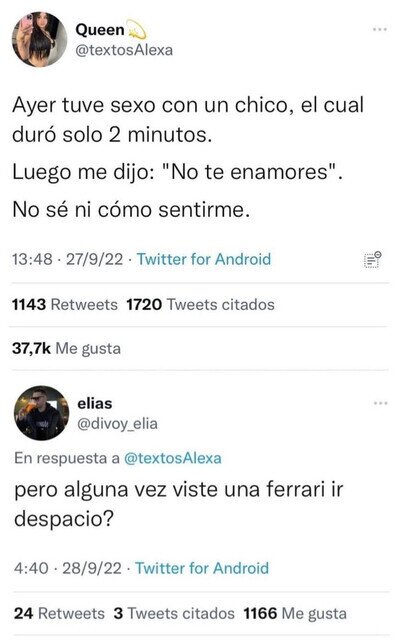Open the more options dots on elias's reply
Image resolution: width=400 pixels, height=640 pixels.
[380, 403]
